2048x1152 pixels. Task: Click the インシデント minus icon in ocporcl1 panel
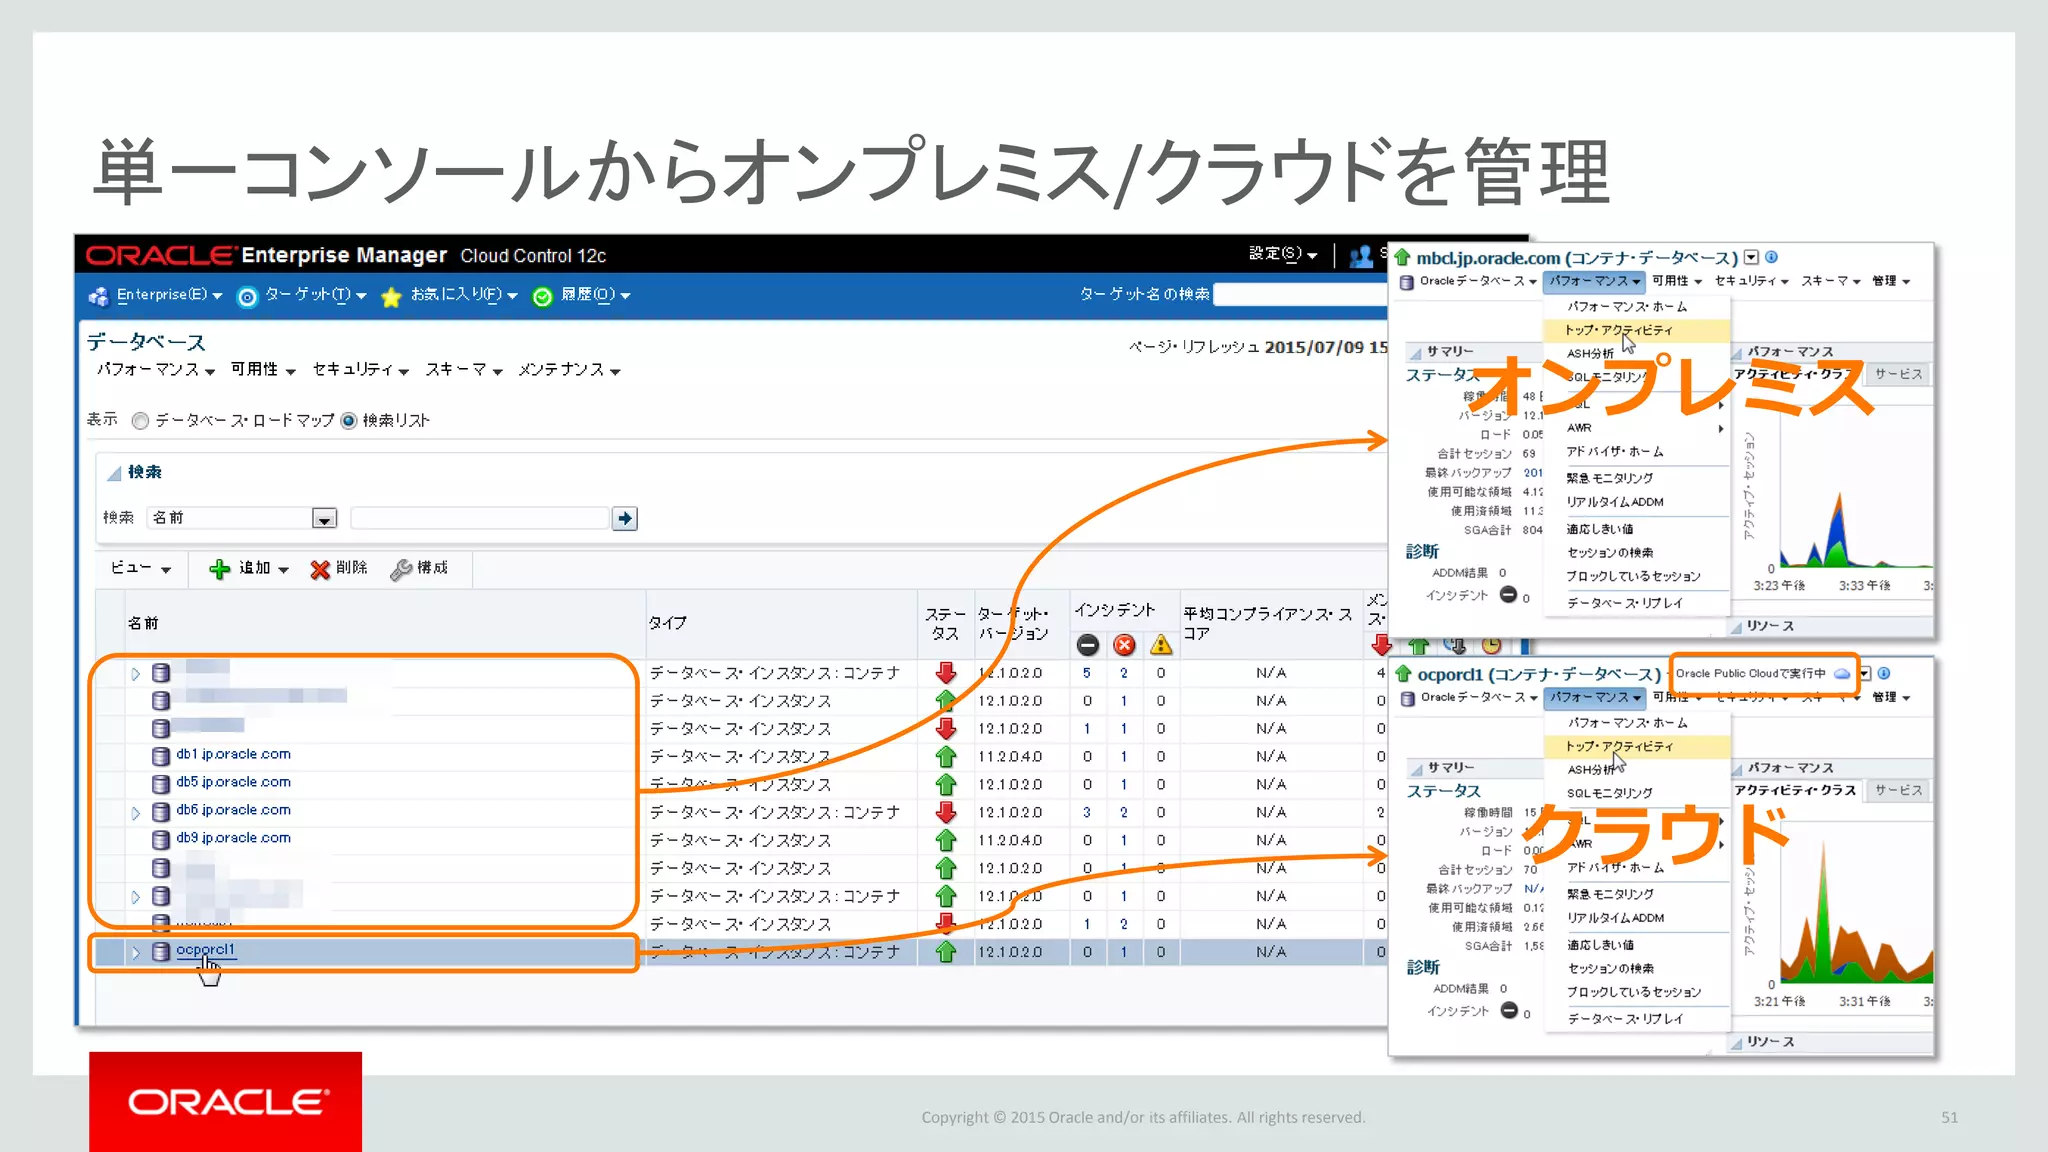click(x=1509, y=1010)
